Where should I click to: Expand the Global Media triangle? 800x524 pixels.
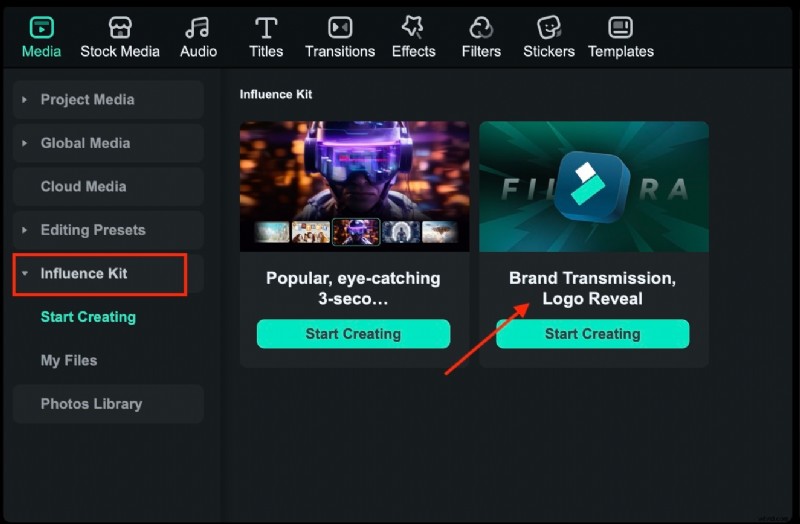pyautogui.click(x=24, y=143)
